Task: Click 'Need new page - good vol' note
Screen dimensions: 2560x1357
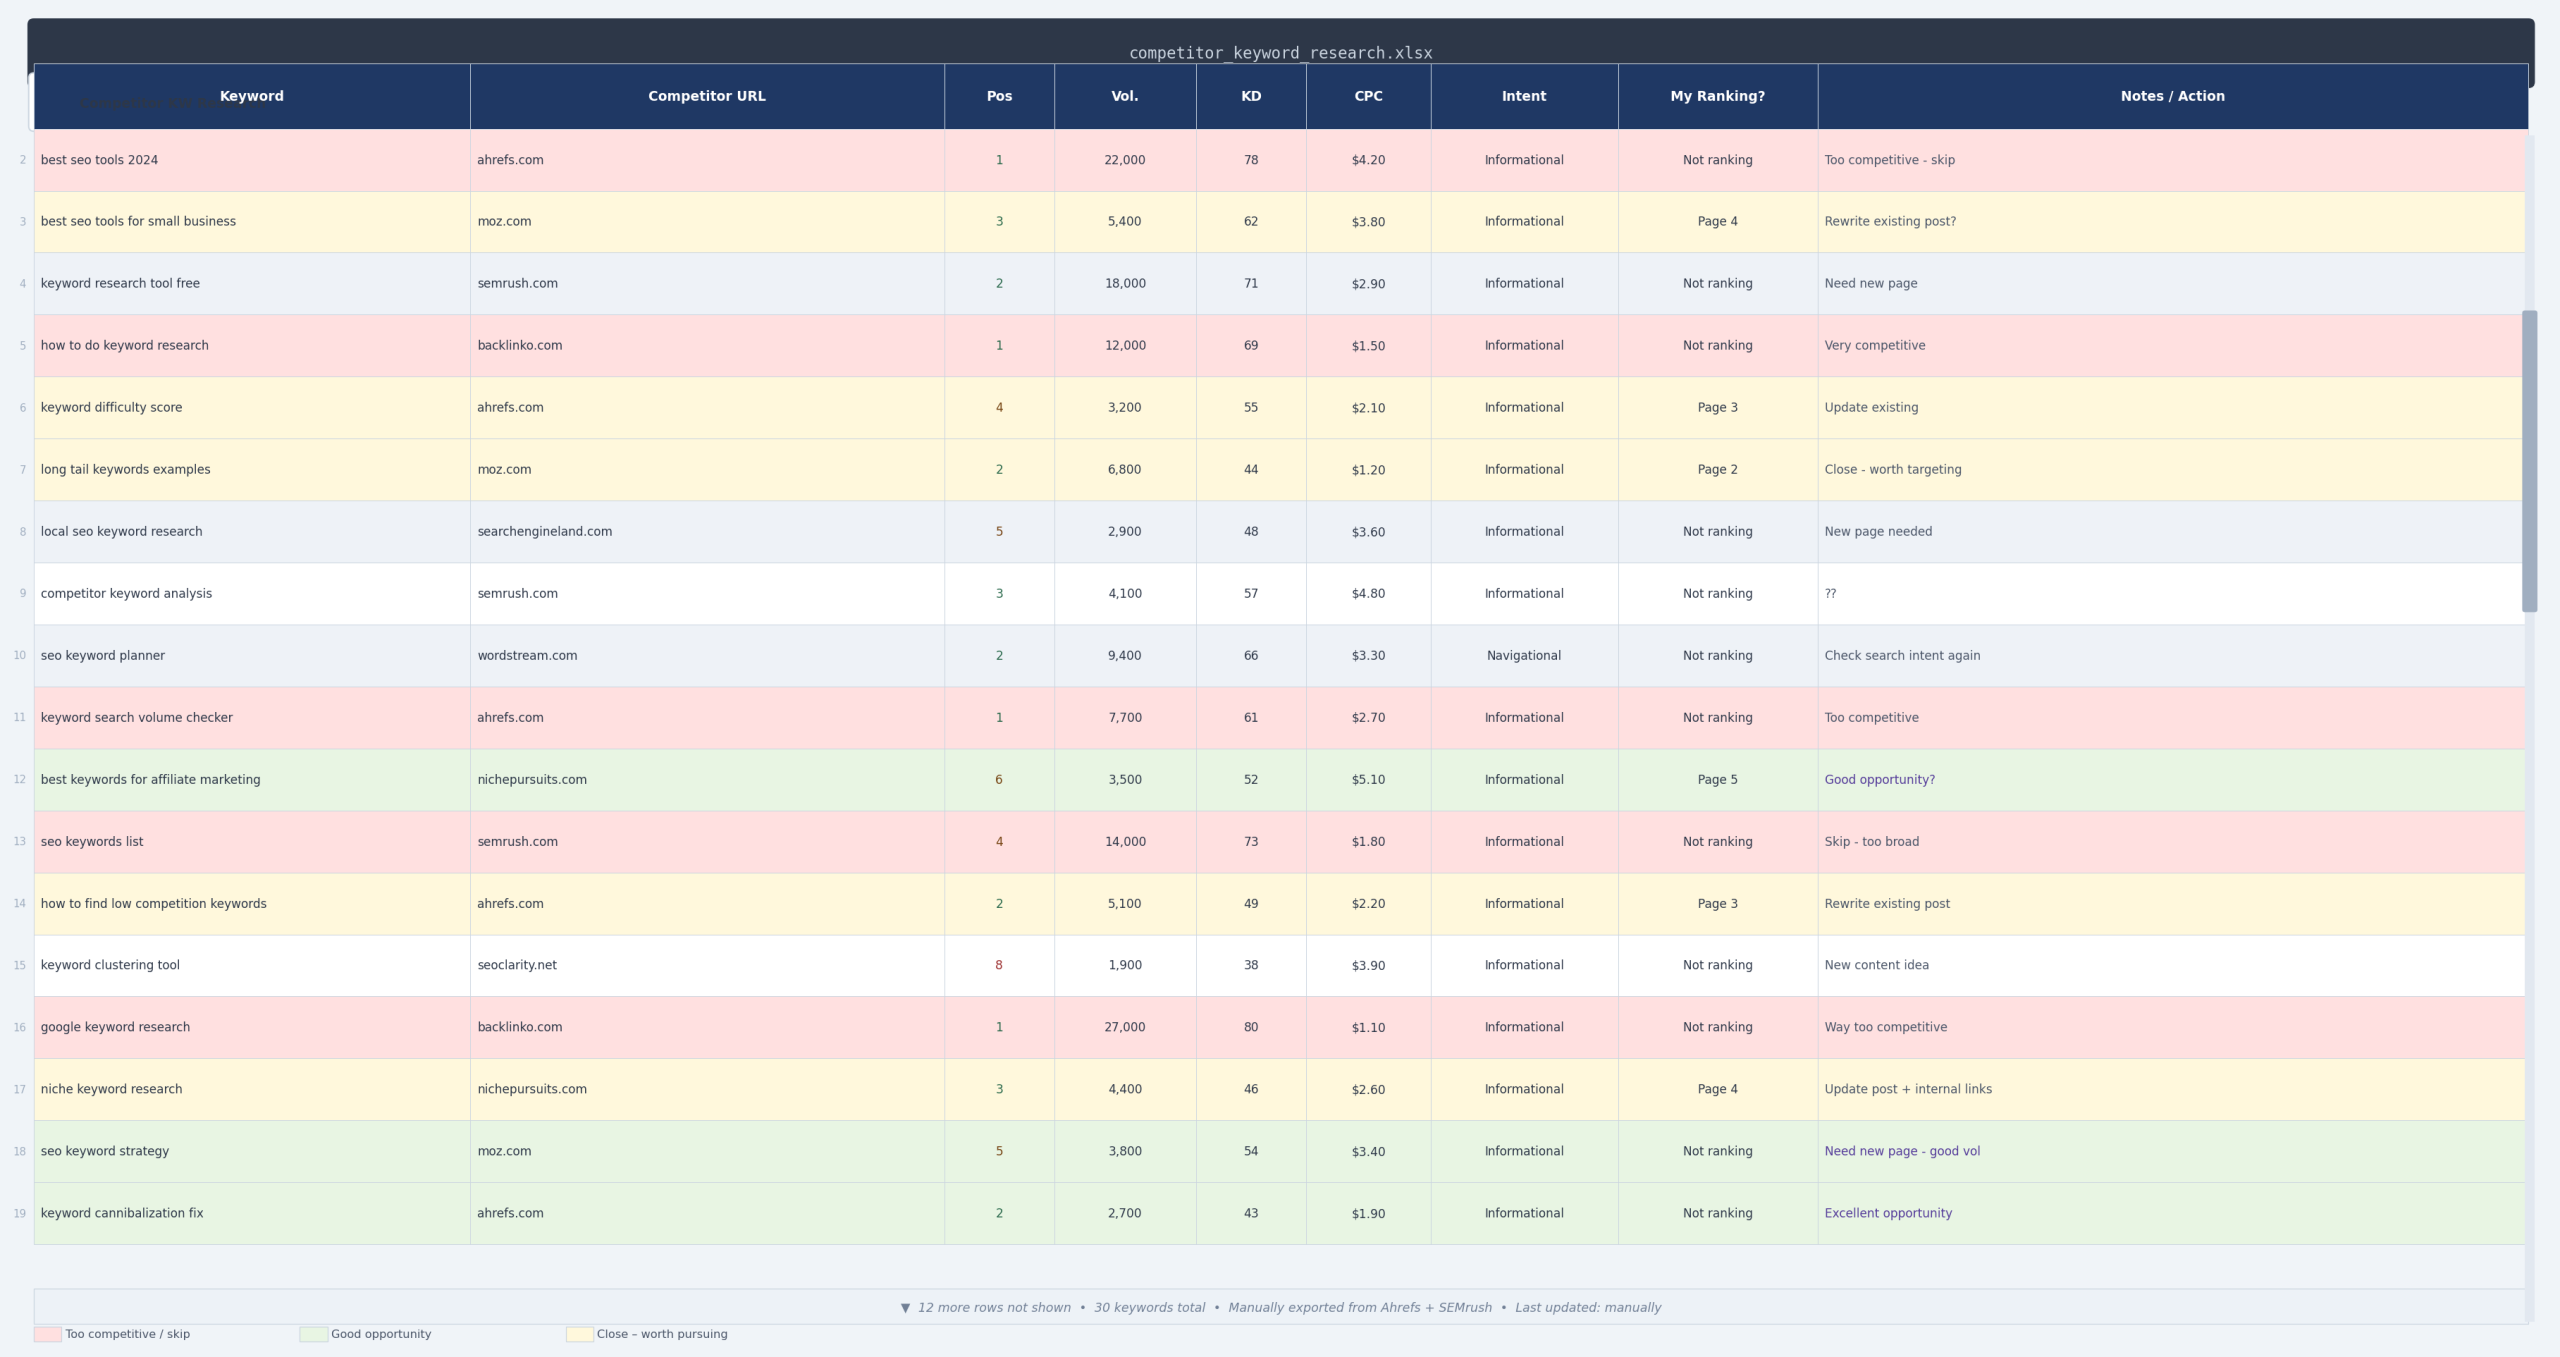Action: pyautogui.click(x=1902, y=1151)
